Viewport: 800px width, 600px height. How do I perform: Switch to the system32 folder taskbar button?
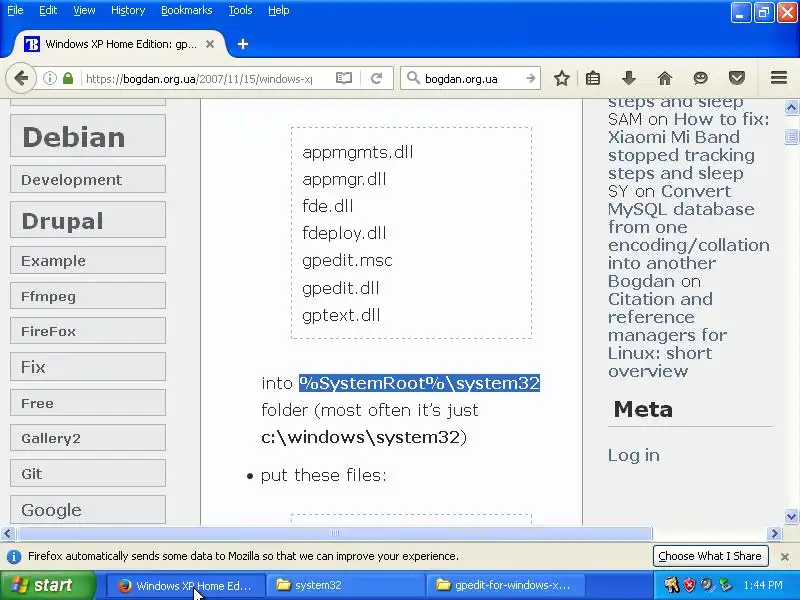(x=345, y=585)
